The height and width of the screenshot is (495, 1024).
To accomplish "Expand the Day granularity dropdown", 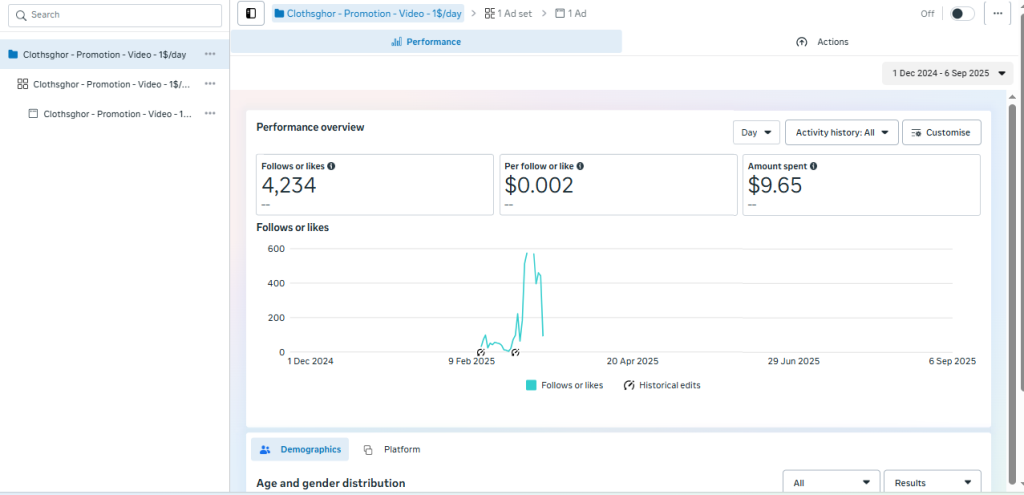I will tap(756, 132).
